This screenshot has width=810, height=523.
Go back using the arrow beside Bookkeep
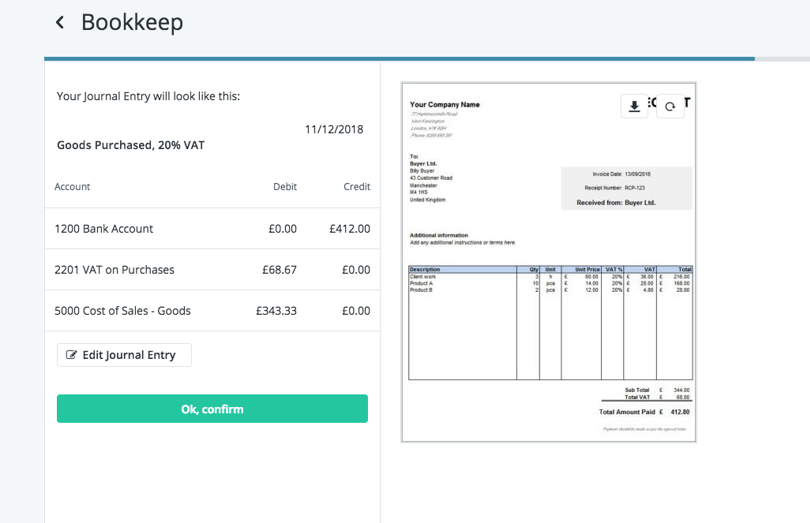[x=60, y=22]
